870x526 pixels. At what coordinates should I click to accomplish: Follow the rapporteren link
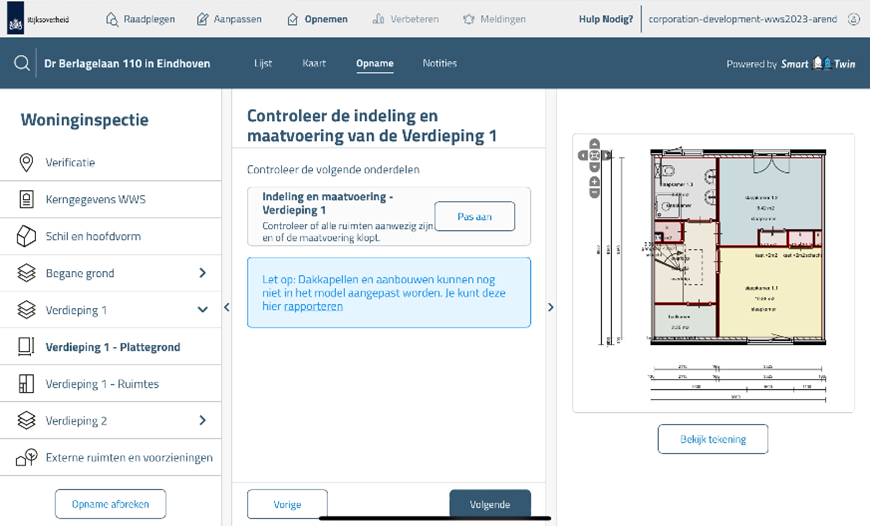pos(313,307)
